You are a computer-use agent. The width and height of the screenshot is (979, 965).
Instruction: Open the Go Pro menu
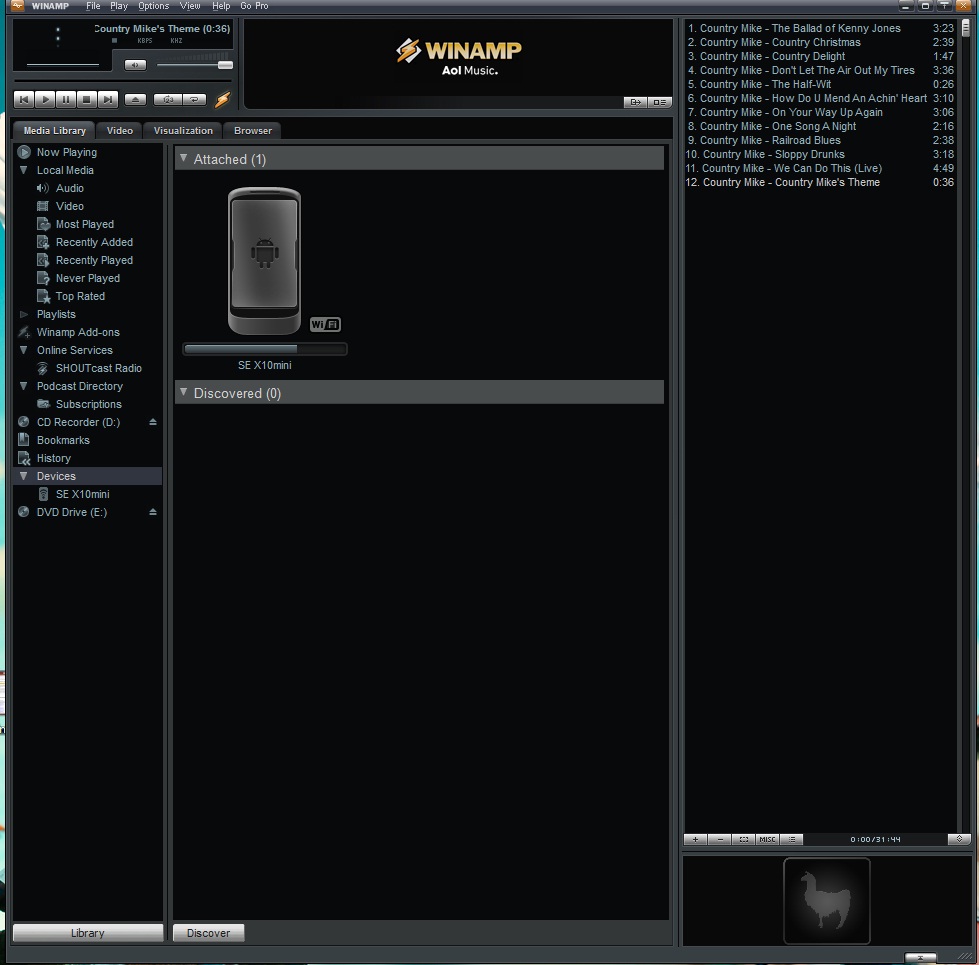[254, 6]
